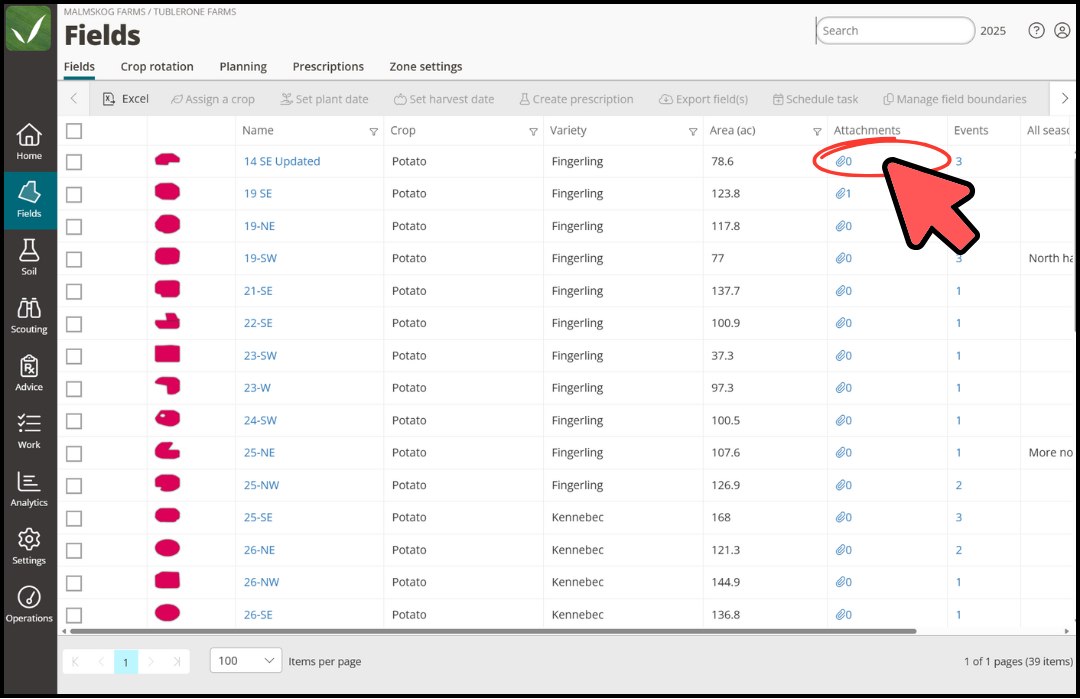The width and height of the screenshot is (1080, 699).
Task: Open the Zone settings tab
Action: point(426,67)
